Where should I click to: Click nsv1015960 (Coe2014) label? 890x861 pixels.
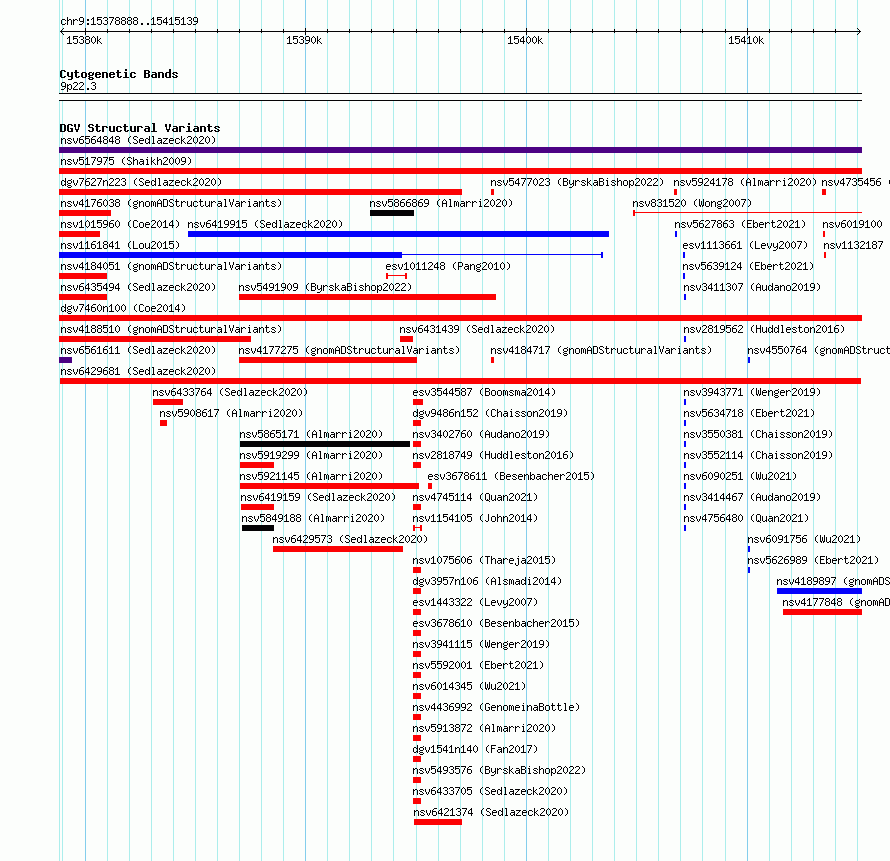click(120, 224)
